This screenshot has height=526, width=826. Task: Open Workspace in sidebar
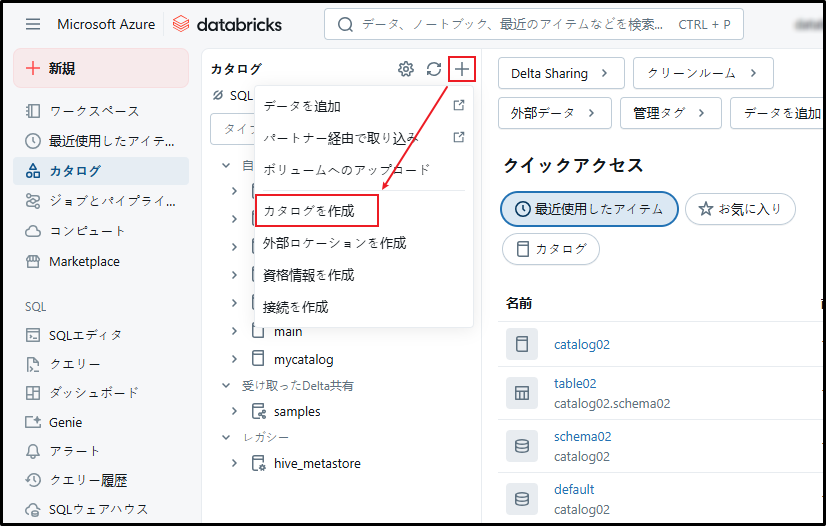click(101, 111)
